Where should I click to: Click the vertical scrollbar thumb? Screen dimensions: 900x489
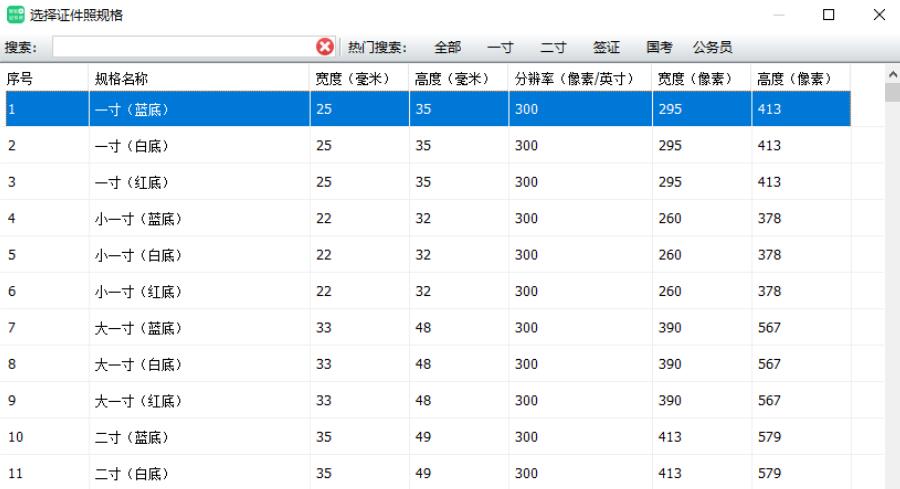[893, 92]
